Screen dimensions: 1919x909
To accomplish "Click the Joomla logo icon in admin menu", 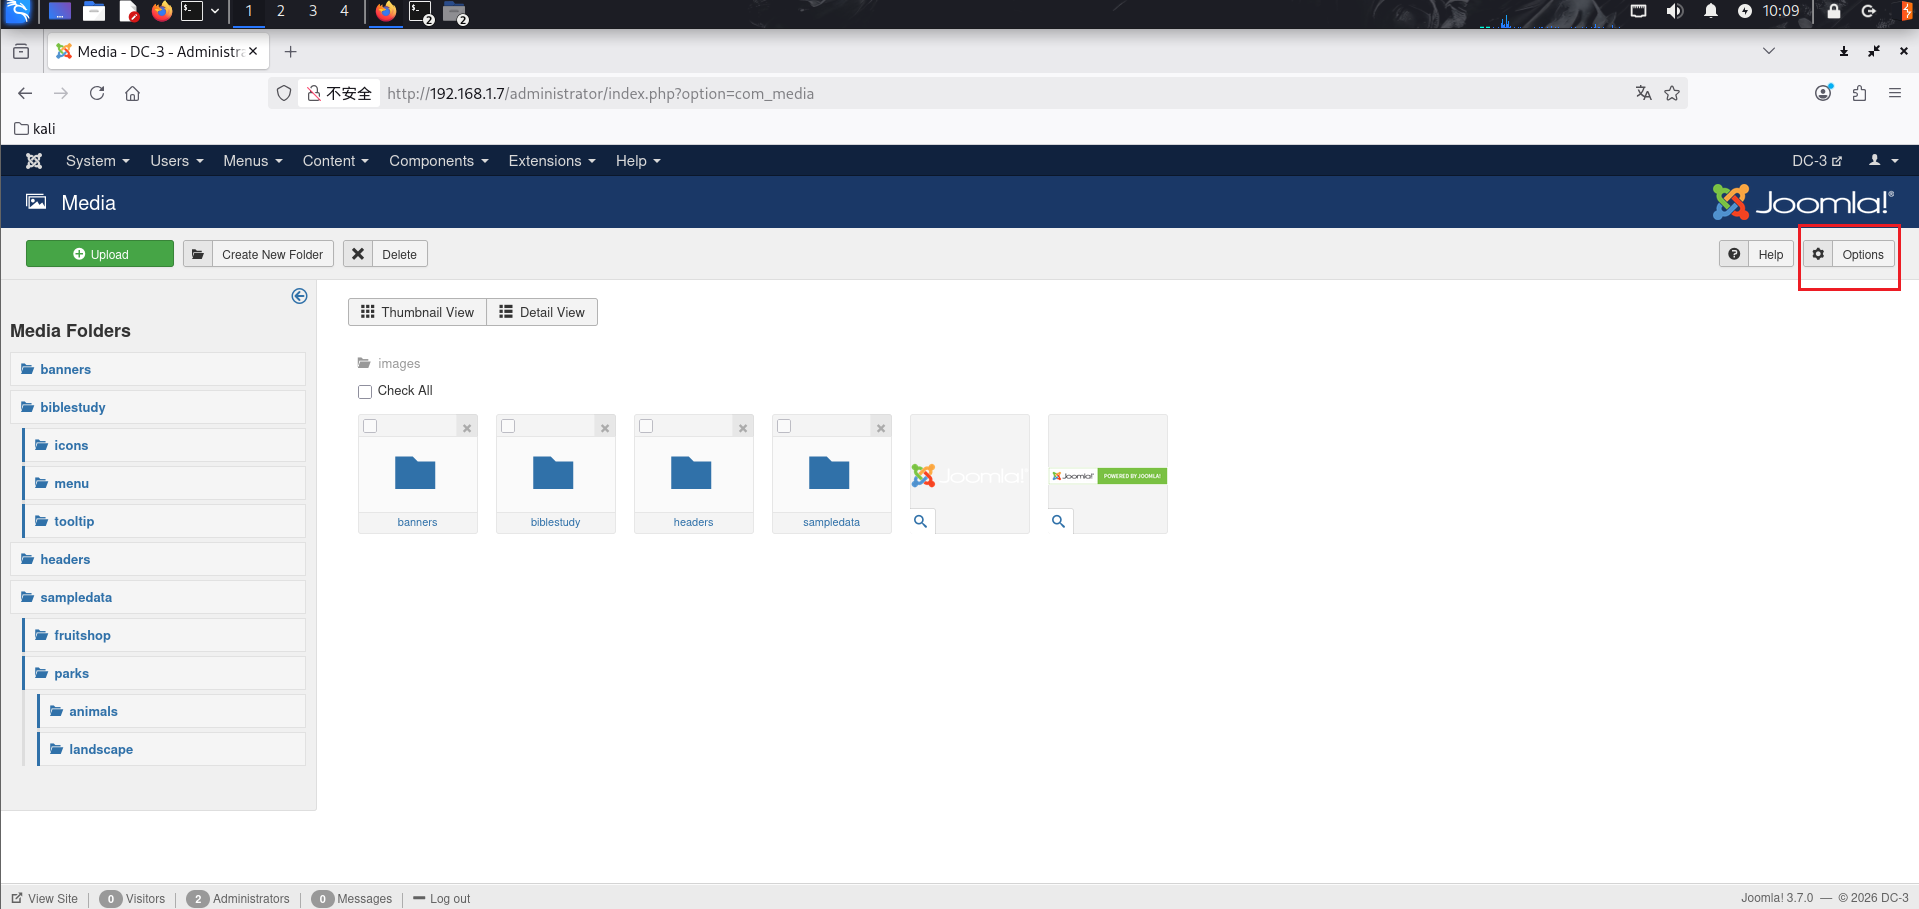I will coord(34,161).
